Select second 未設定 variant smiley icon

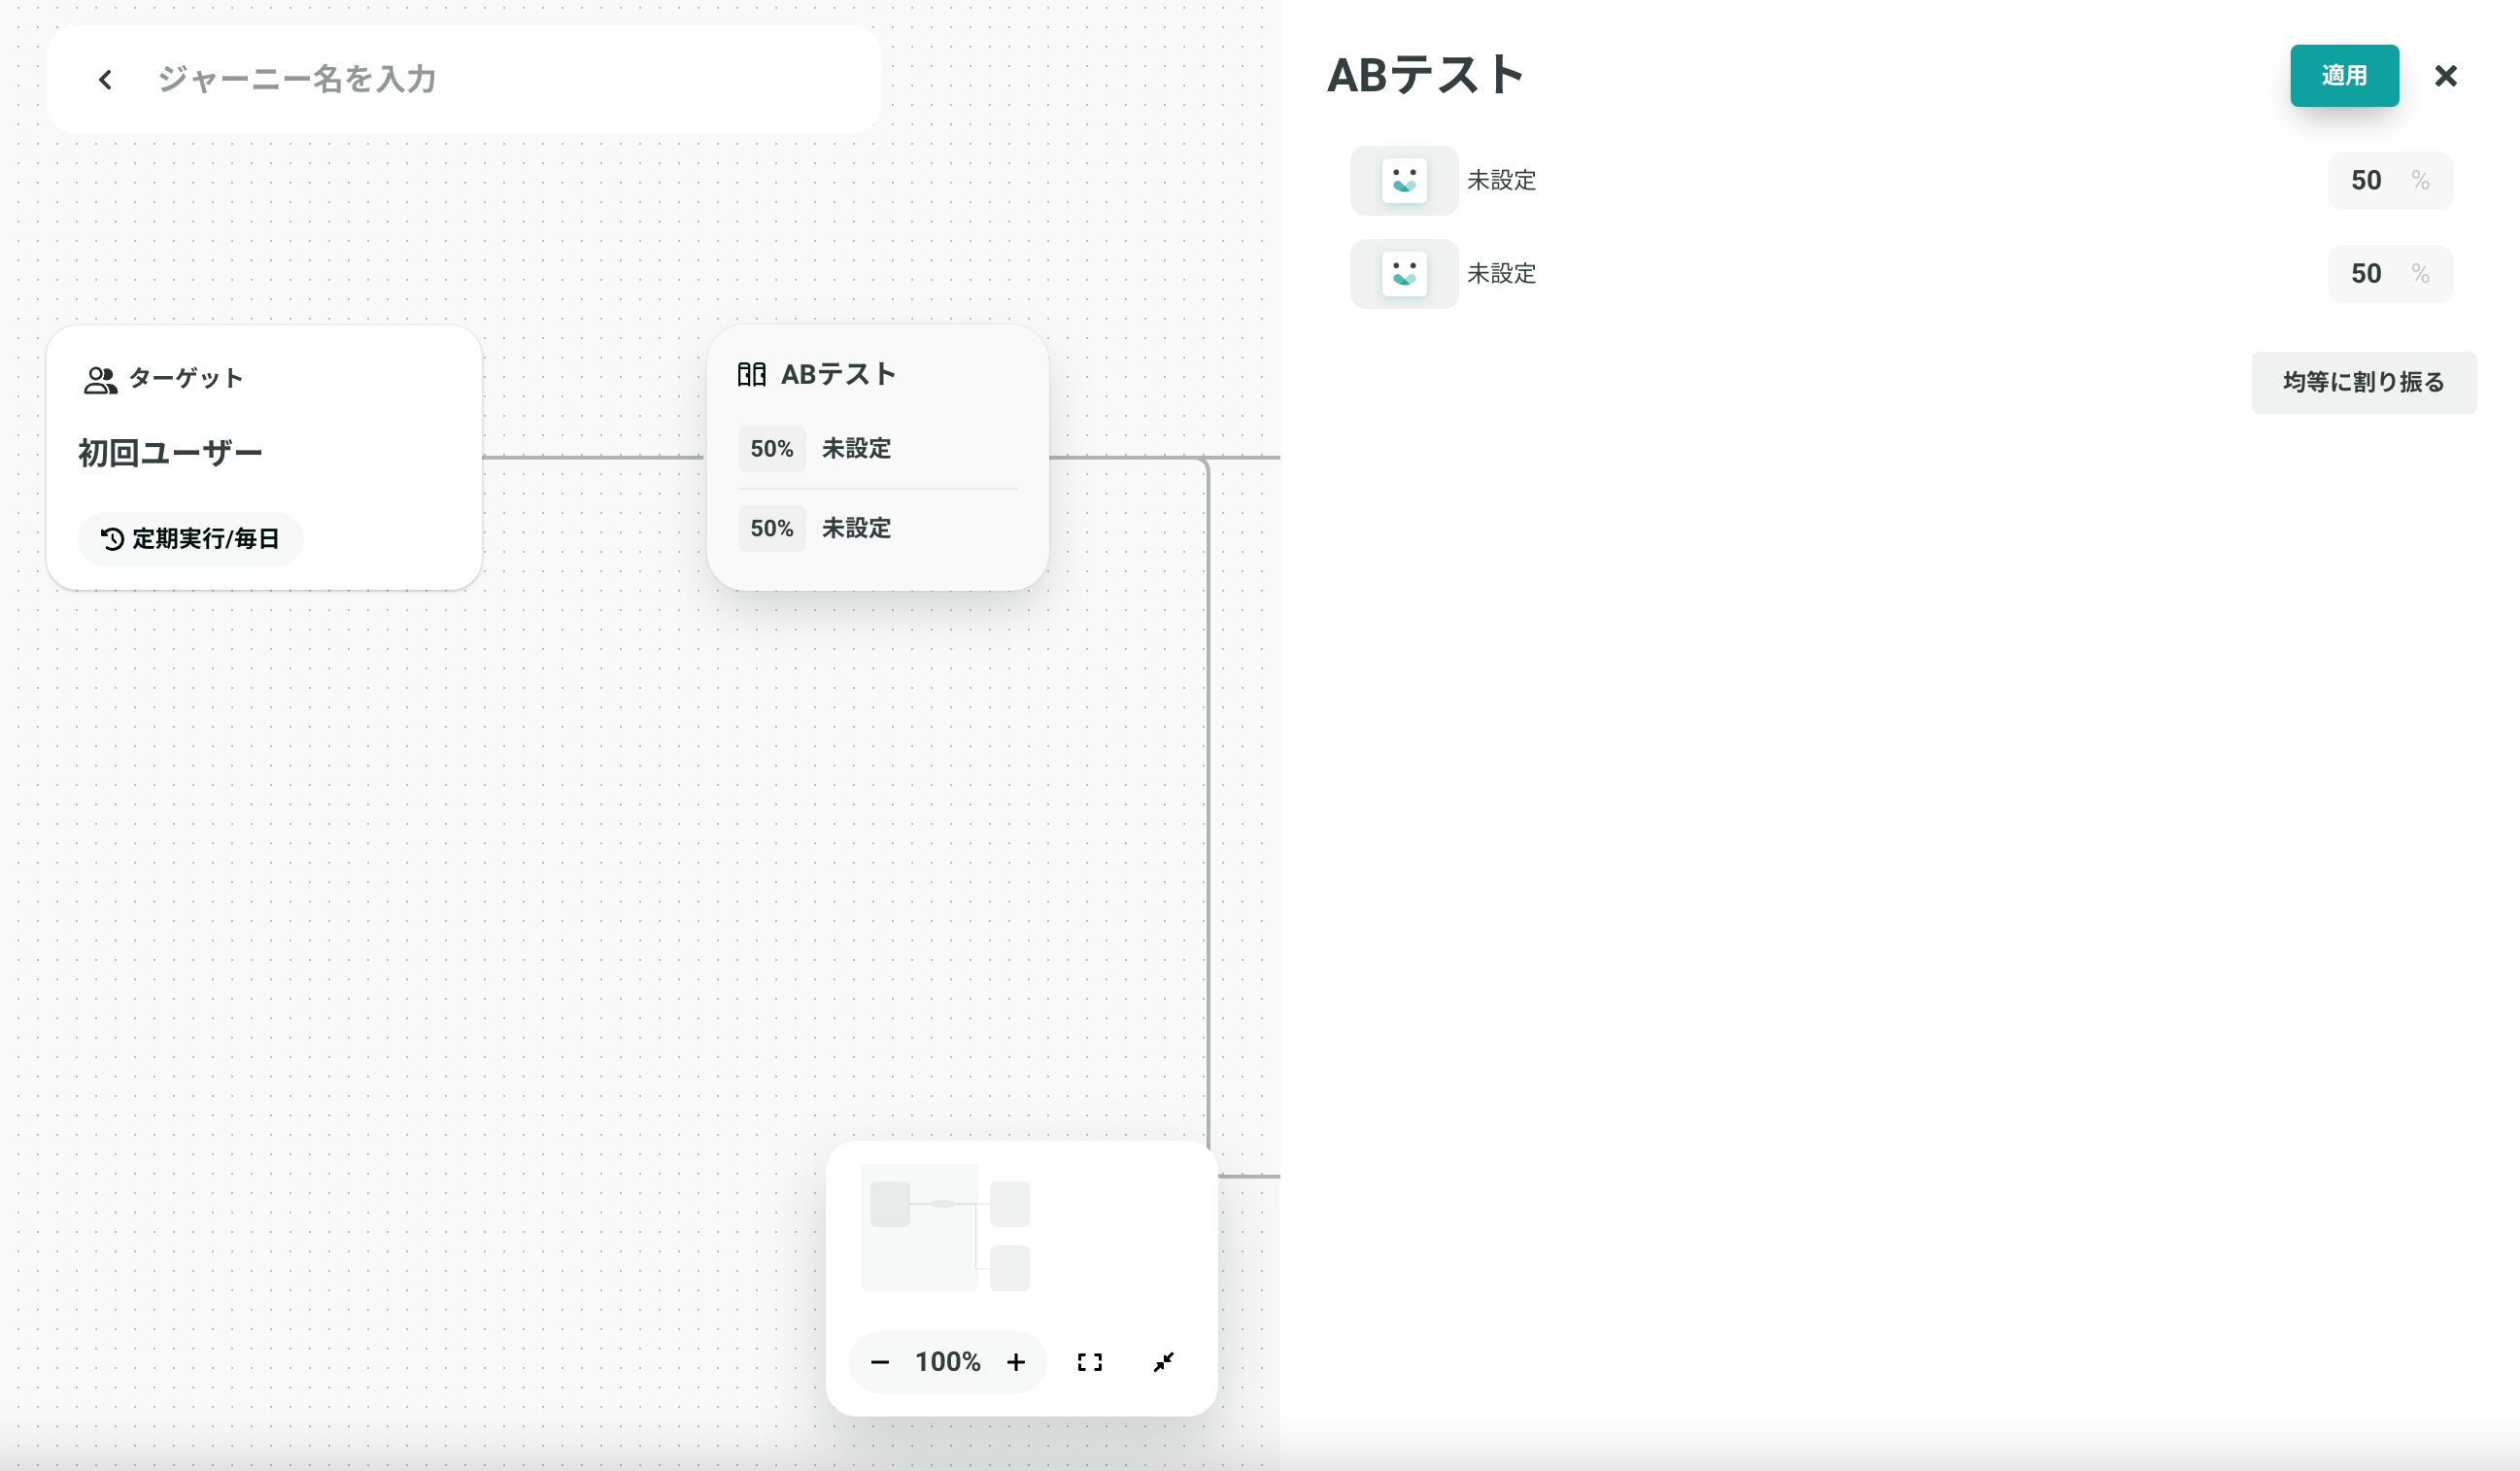coord(1404,274)
